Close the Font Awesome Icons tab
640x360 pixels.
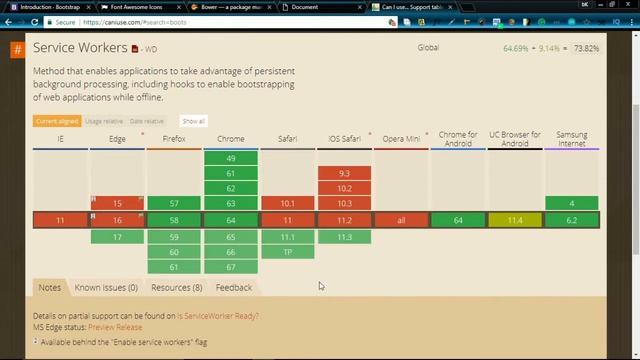coord(179,7)
